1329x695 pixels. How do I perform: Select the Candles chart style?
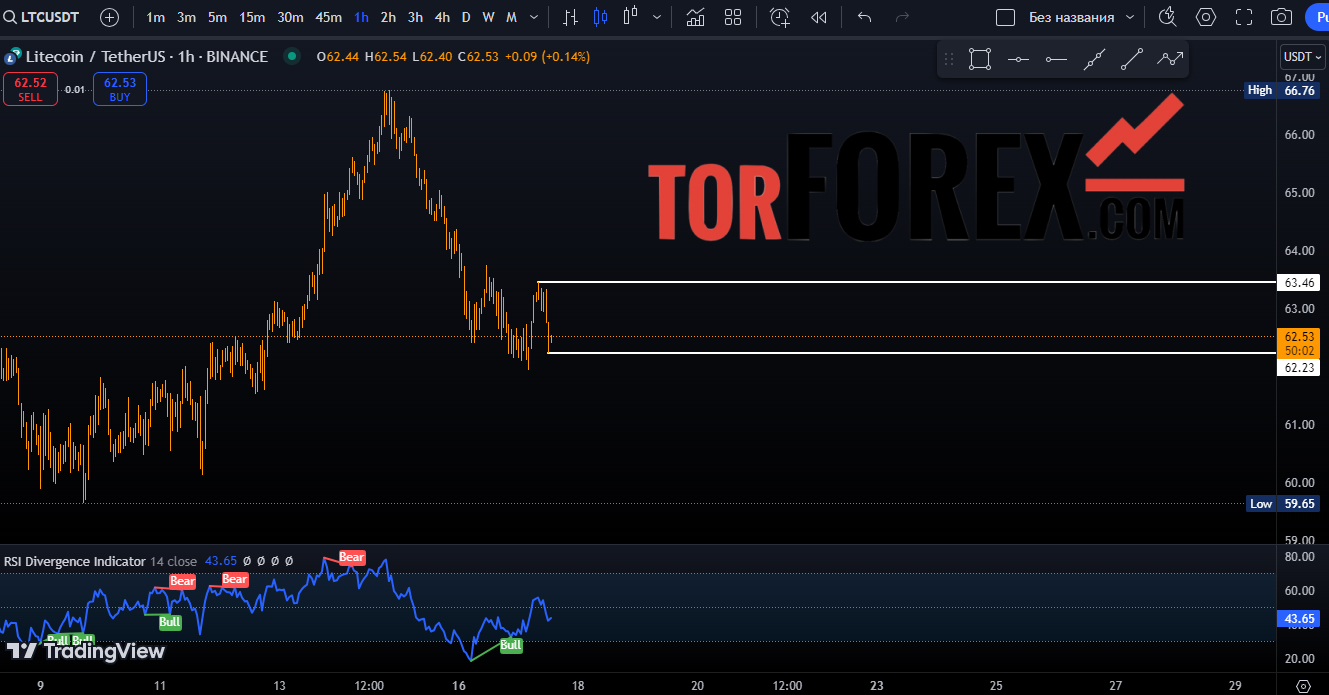click(600, 17)
